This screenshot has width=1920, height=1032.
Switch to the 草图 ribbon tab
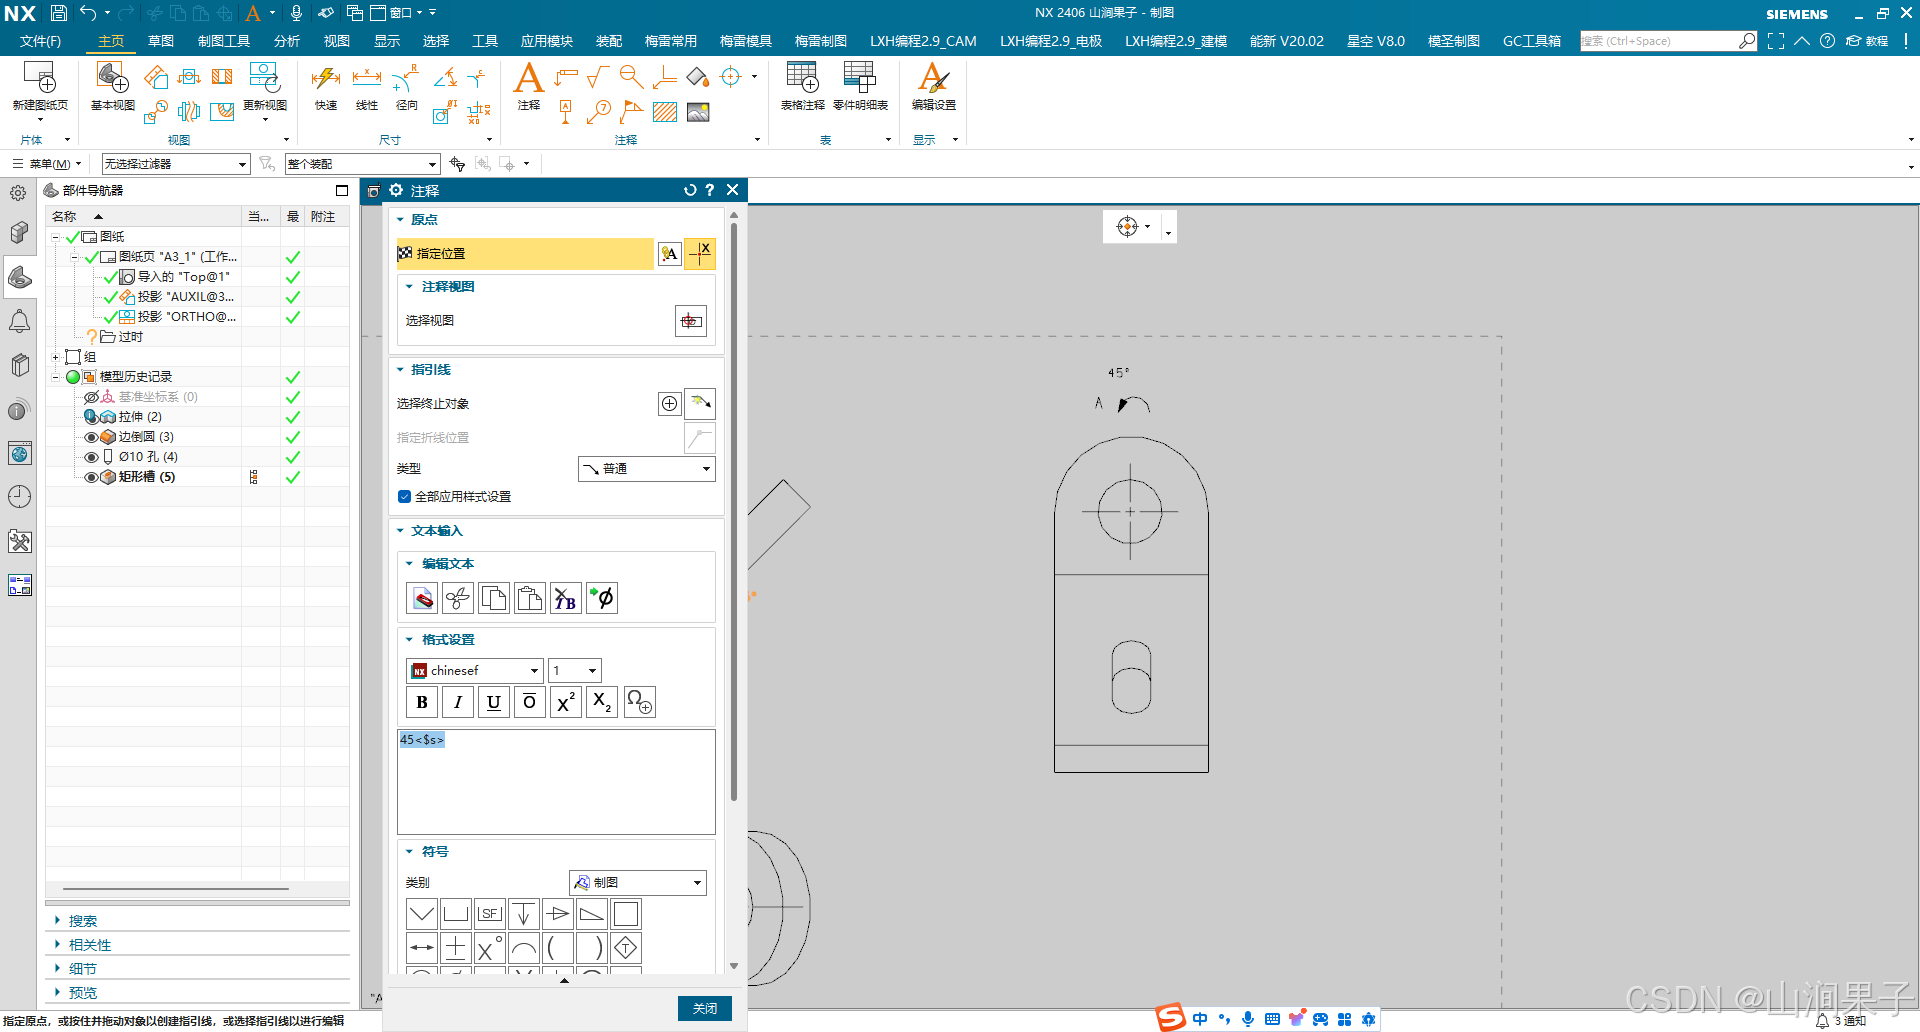(x=161, y=41)
